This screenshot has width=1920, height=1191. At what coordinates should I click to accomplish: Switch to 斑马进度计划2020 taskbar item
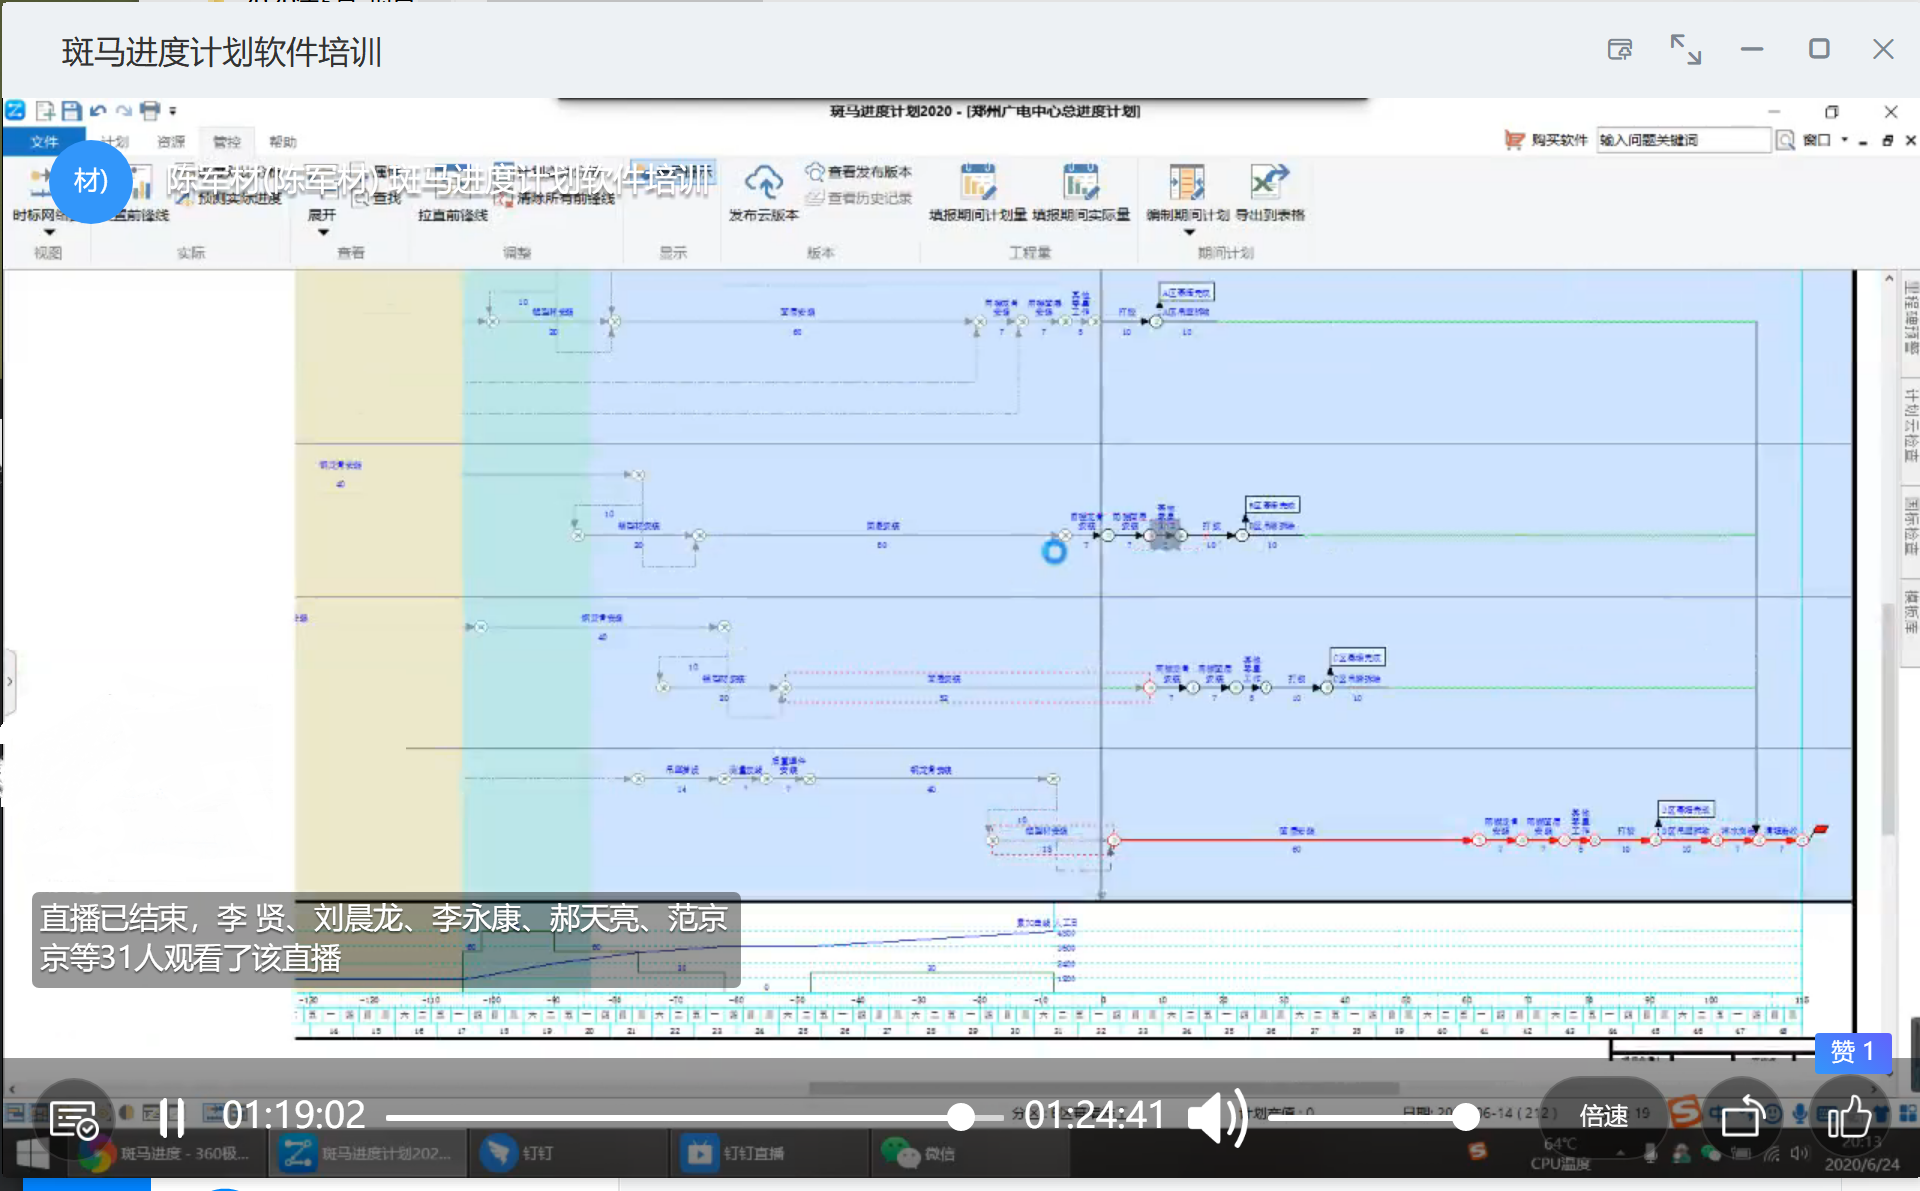pos(367,1153)
